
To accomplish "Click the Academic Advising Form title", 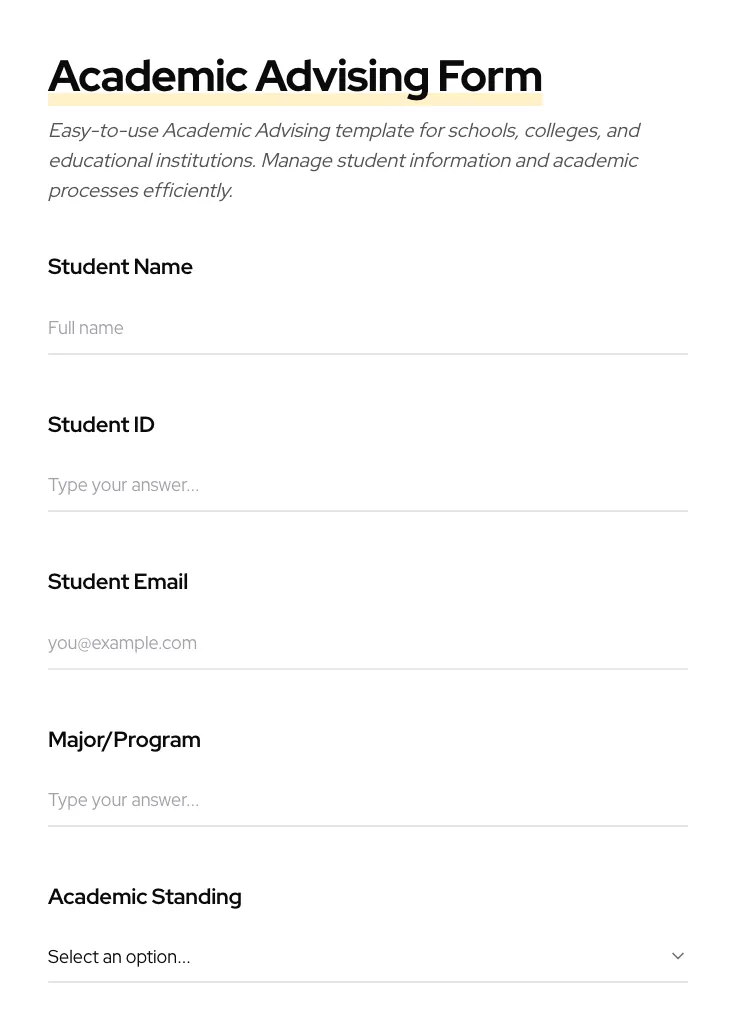I will click(295, 76).
